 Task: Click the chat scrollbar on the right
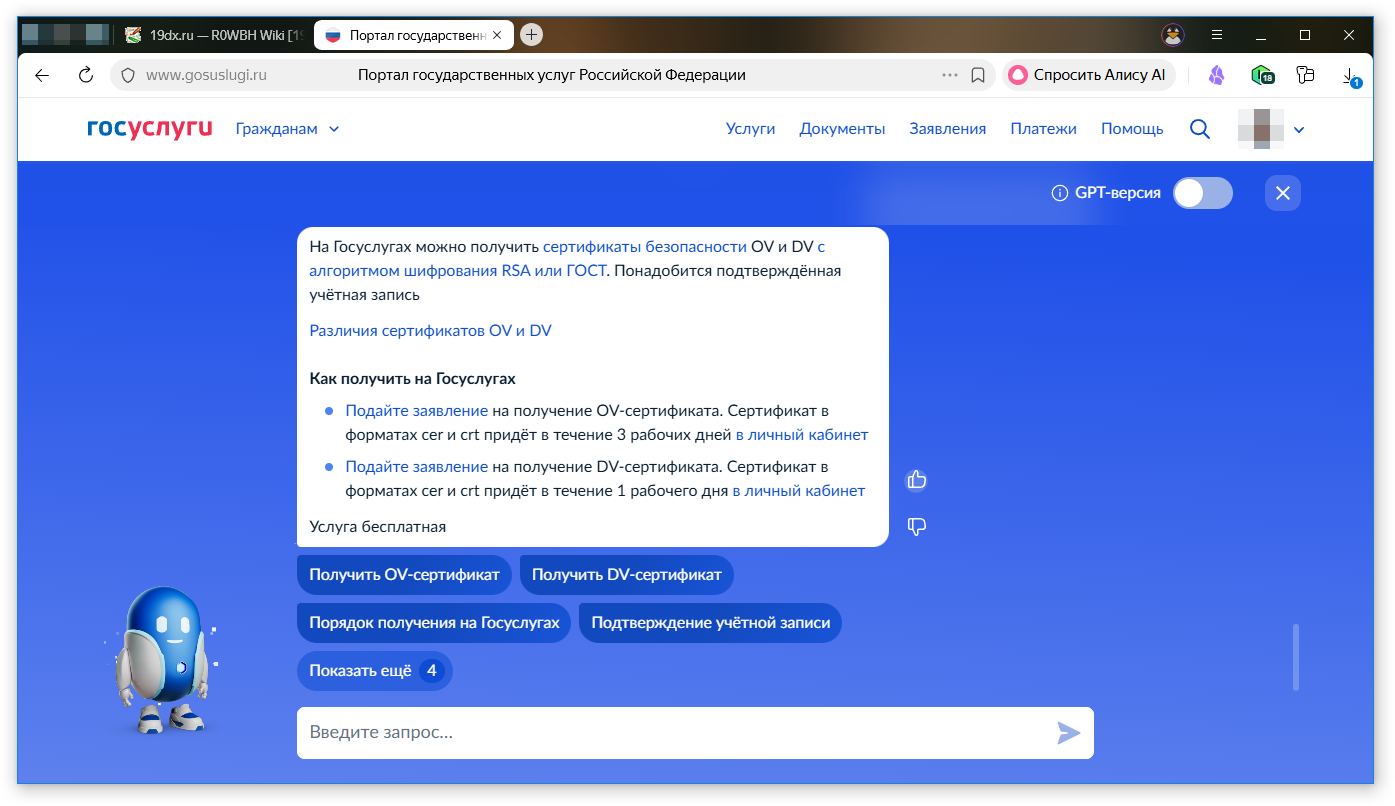pos(1295,657)
